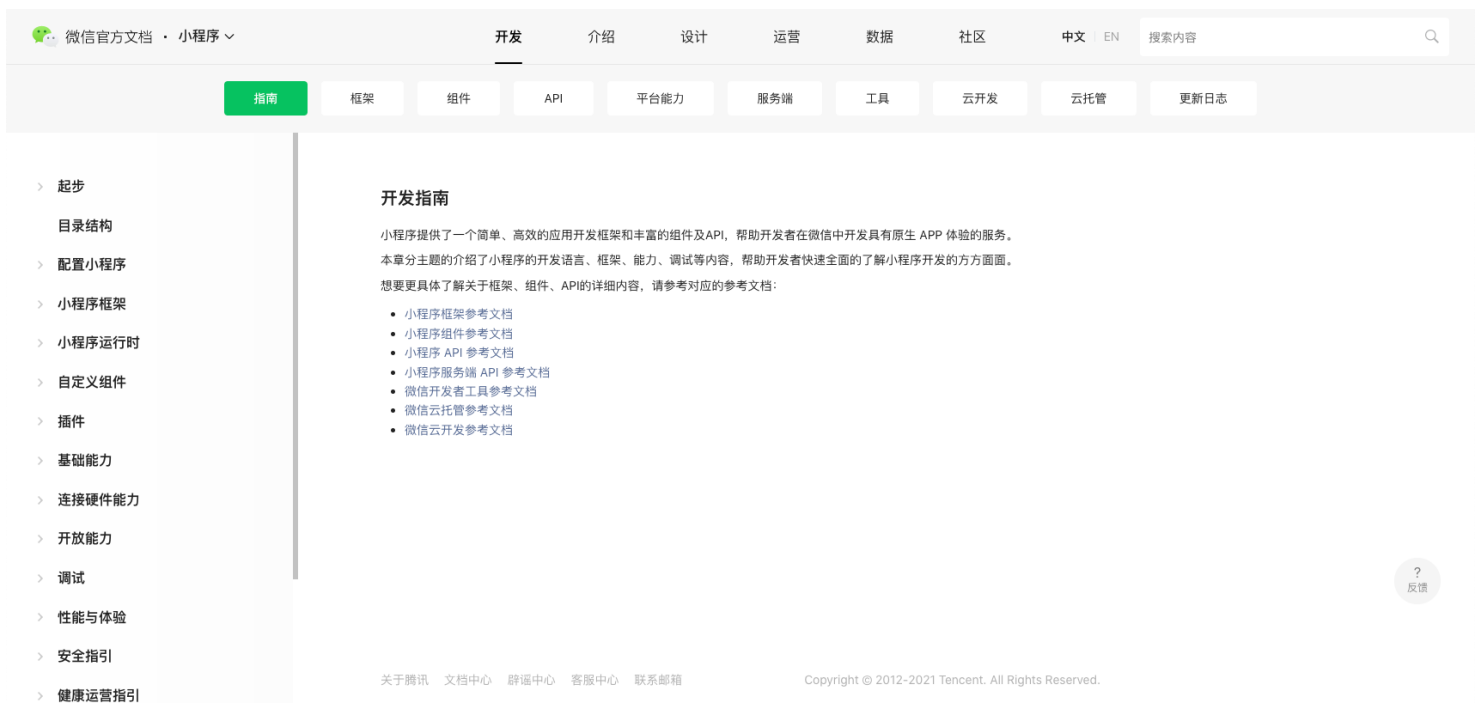Open the 微信开发者工具参考文档 link
The height and width of the screenshot is (717, 1481).
coord(470,391)
